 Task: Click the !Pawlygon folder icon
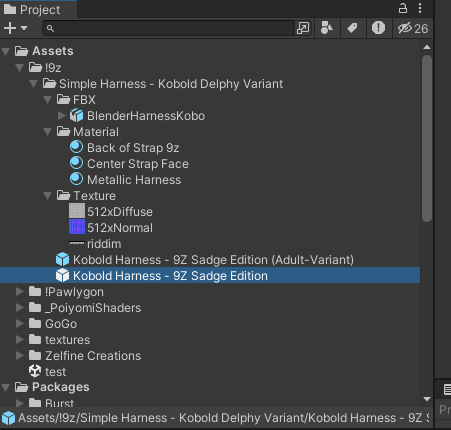click(x=35, y=291)
